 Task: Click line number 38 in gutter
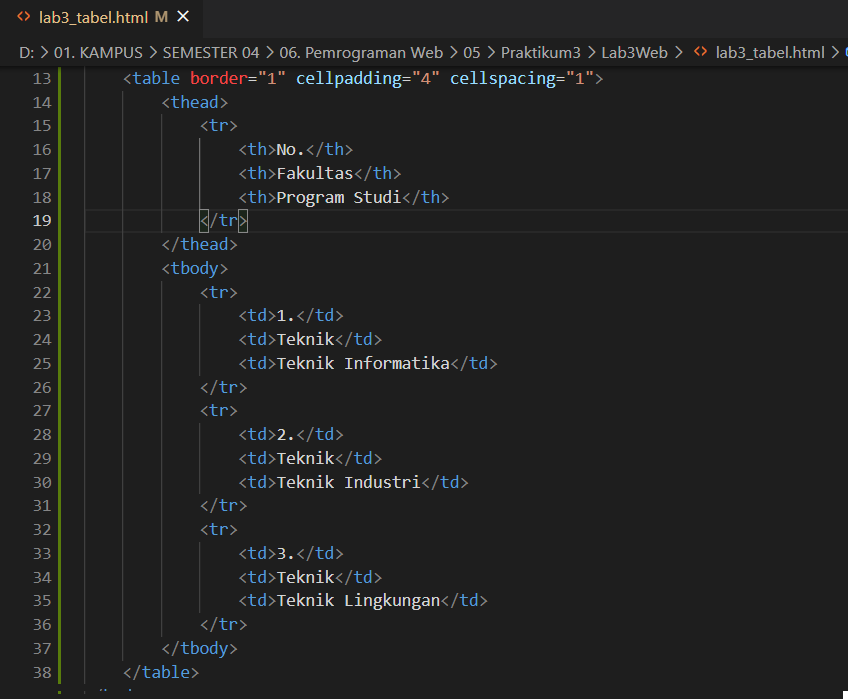pos(42,672)
